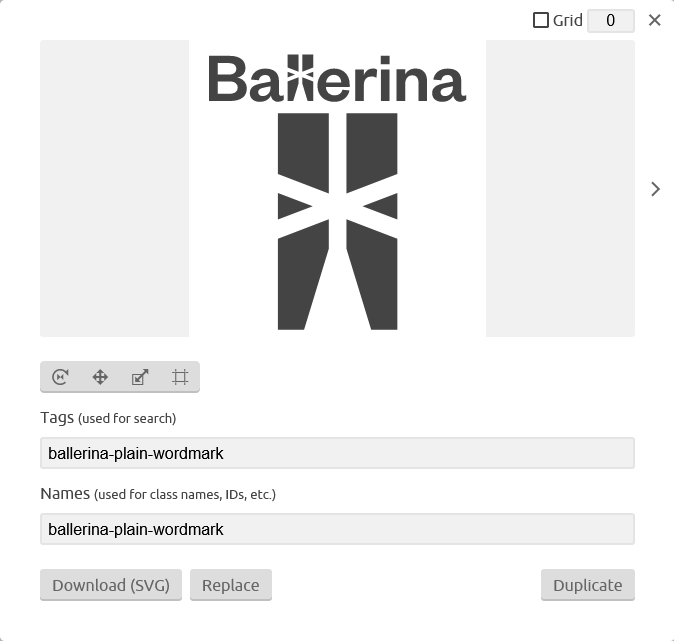Duplicate the ballerina-plain-wordmark glyph

588,585
